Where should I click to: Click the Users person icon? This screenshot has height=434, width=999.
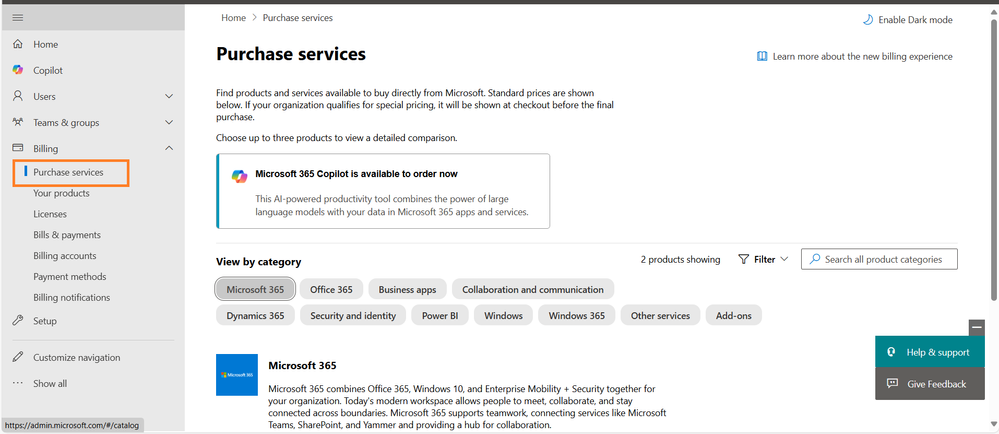pyautogui.click(x=18, y=96)
